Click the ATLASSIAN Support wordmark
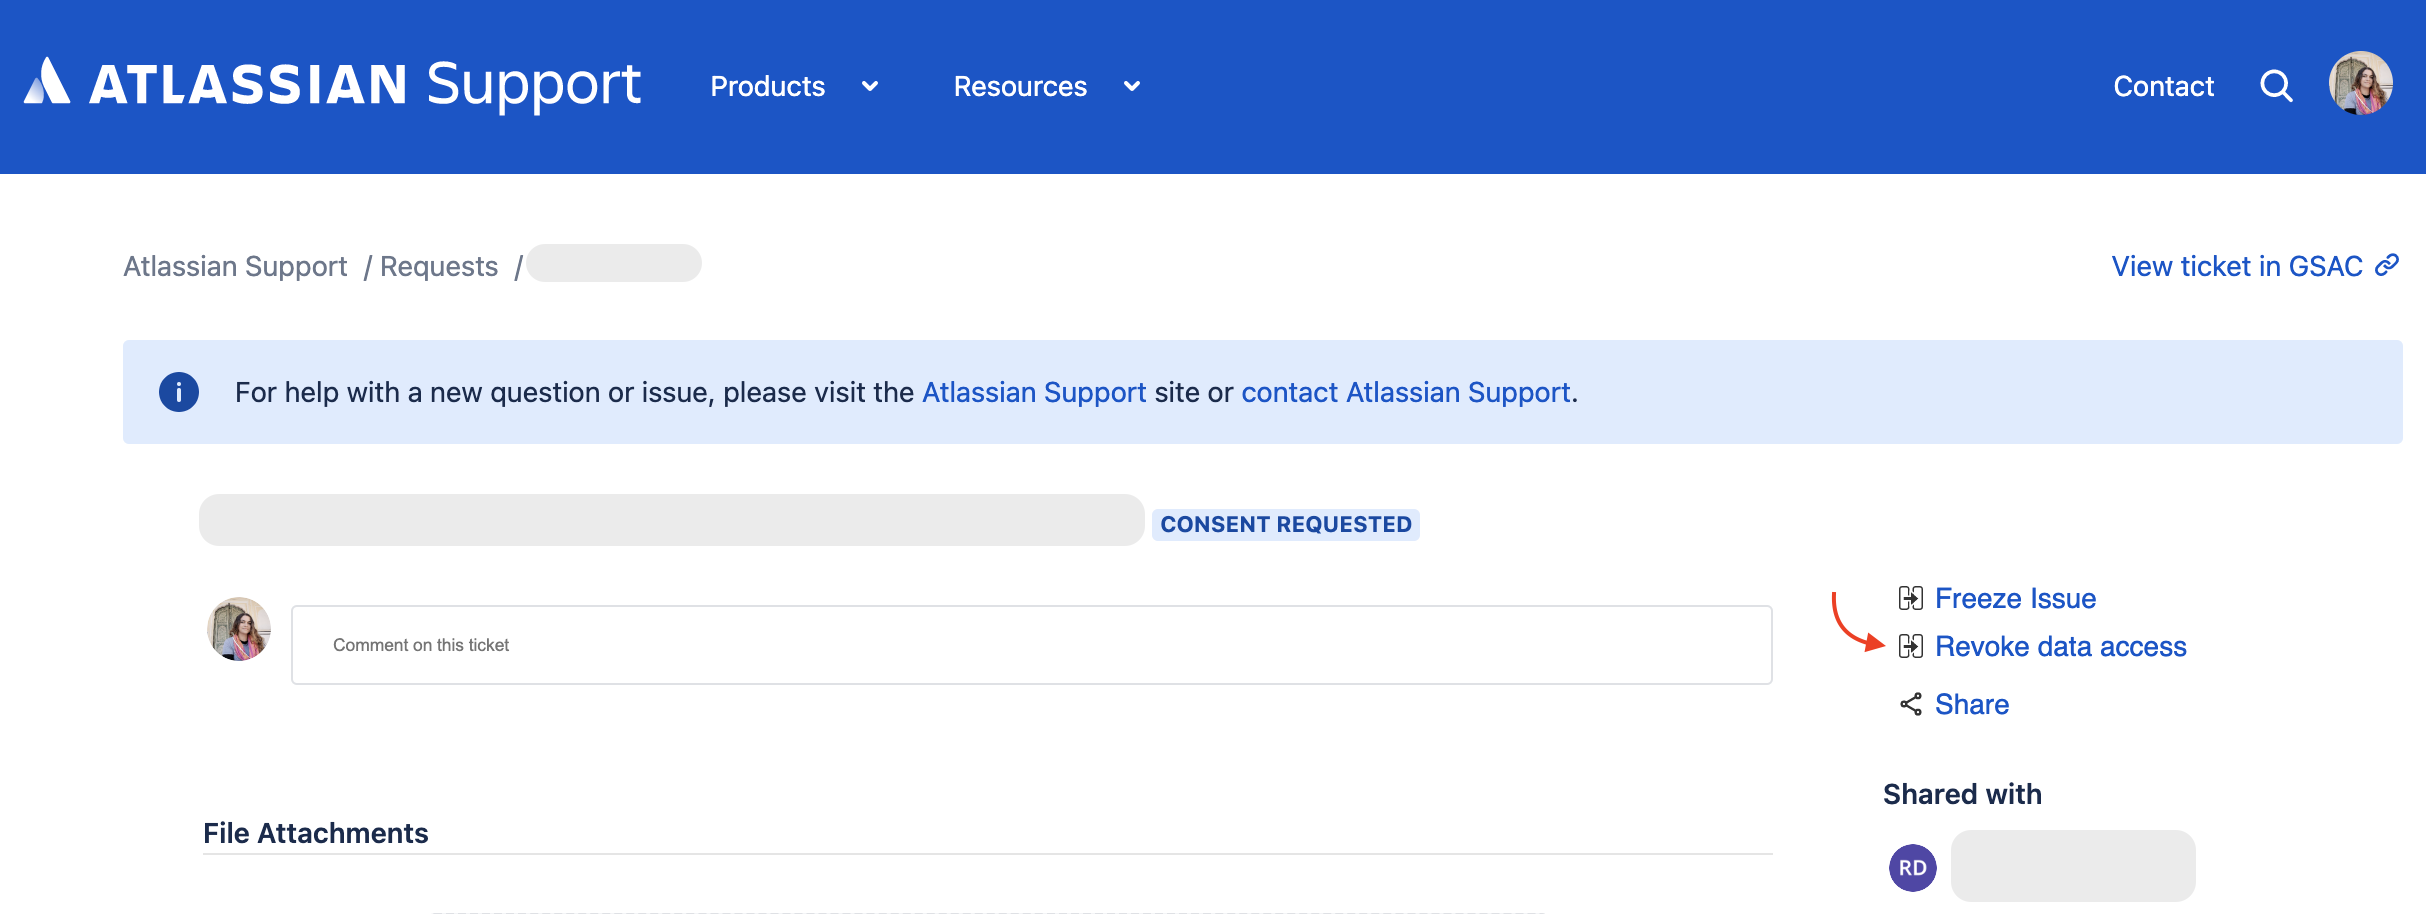 [365, 84]
